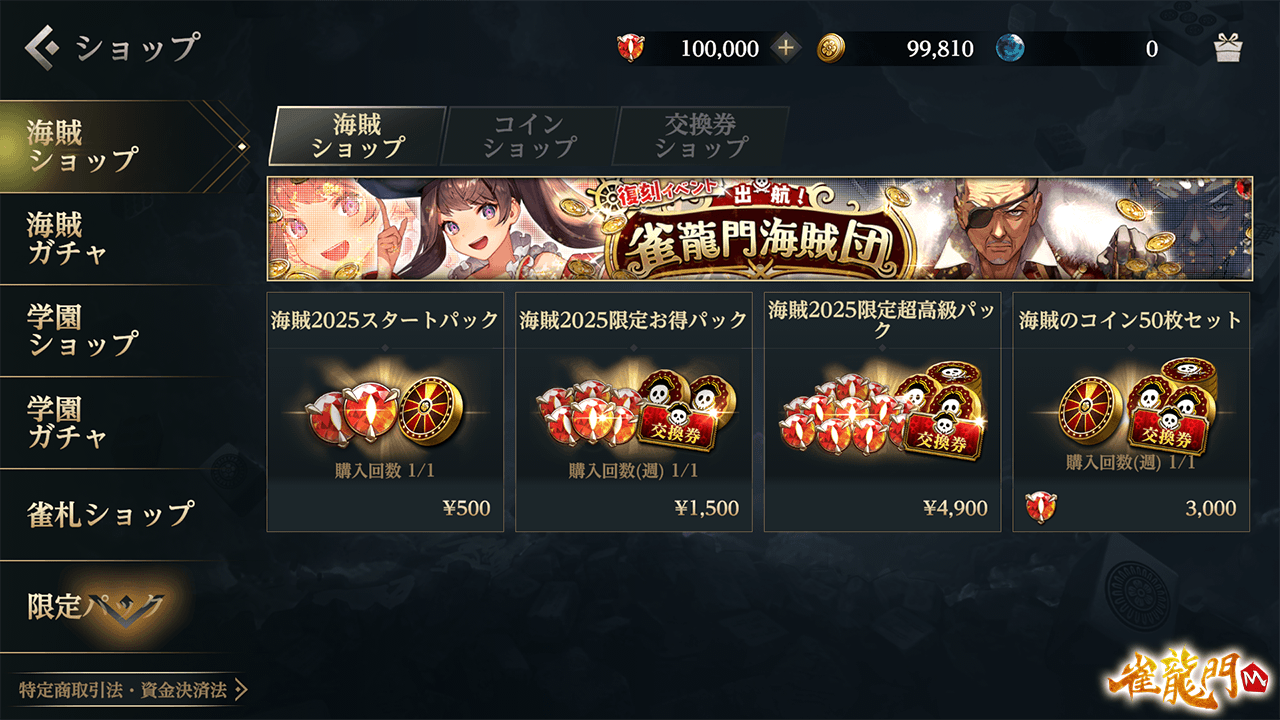
Task: Tap the blue orb currency icon
Action: [1010, 48]
